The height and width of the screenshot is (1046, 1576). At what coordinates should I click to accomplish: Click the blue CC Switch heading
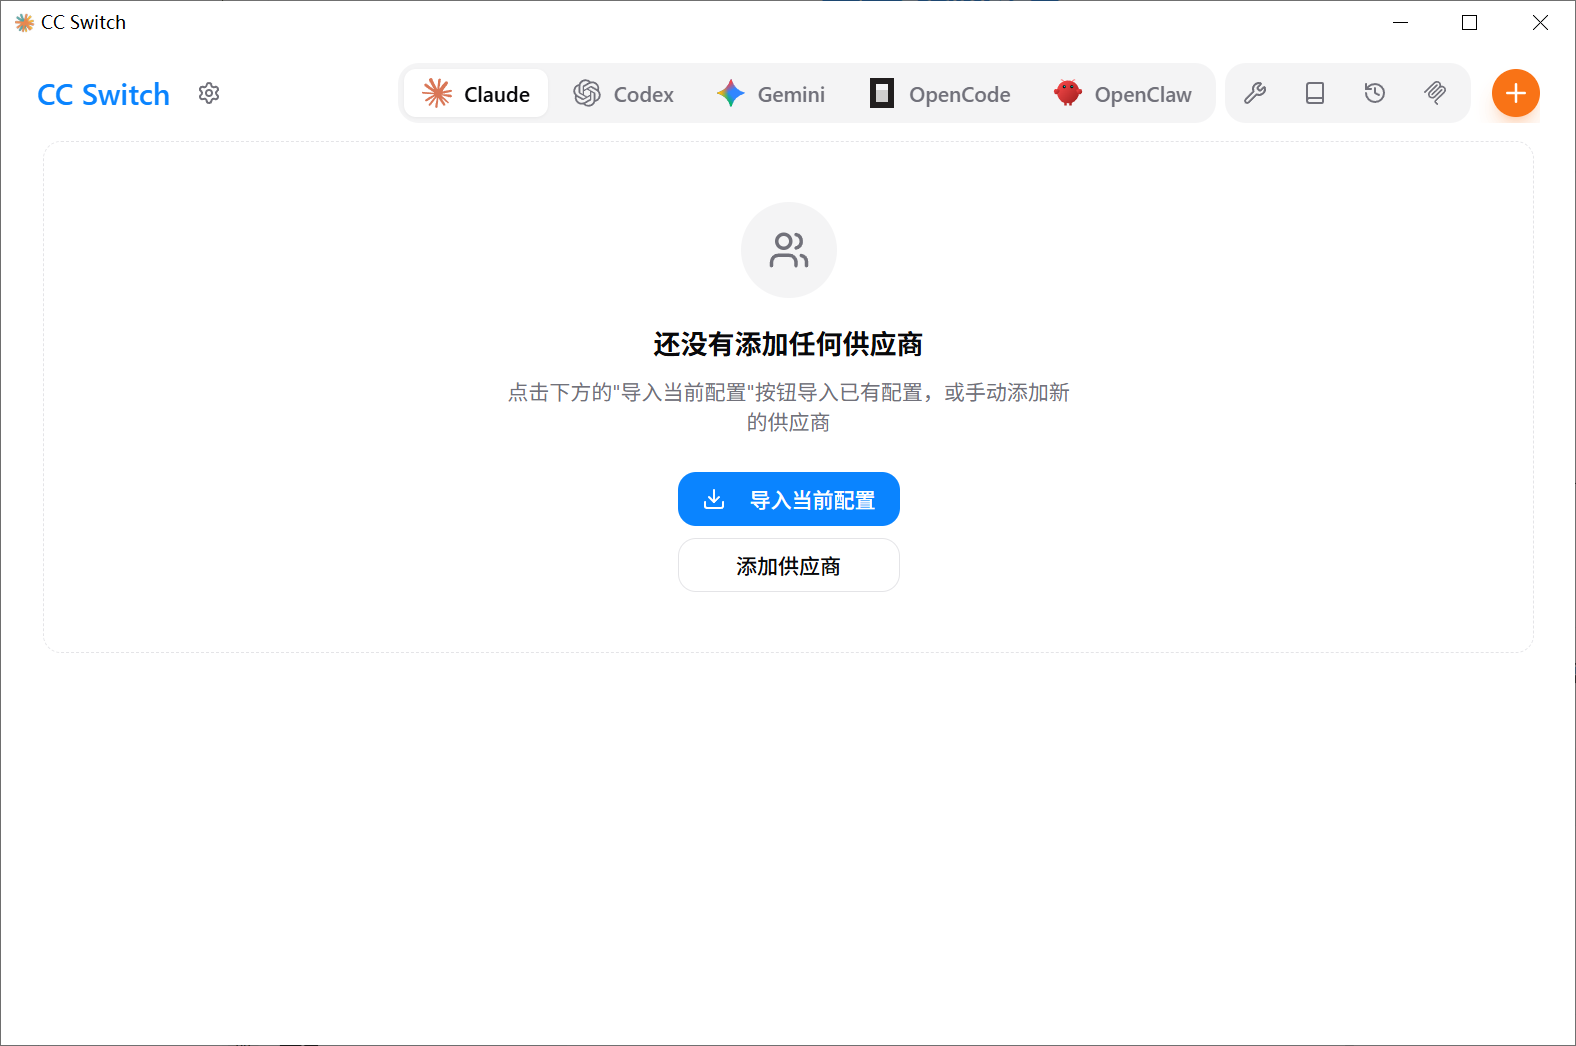click(103, 94)
